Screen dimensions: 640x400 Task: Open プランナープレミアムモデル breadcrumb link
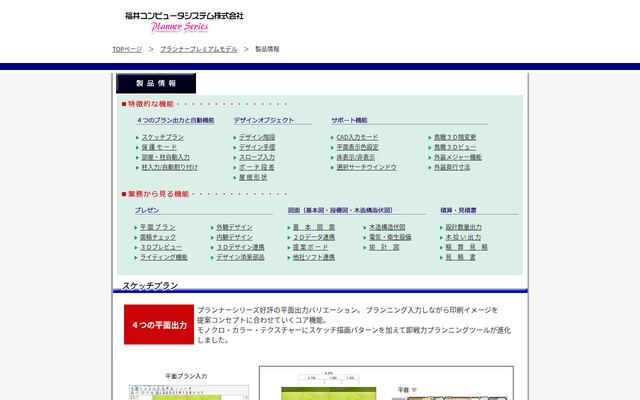pyautogui.click(x=198, y=49)
